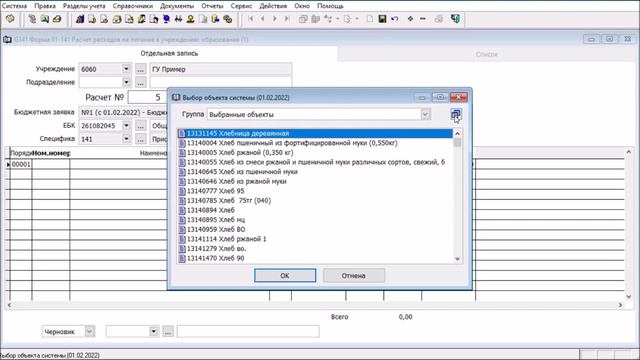Click the undo arrow icon in toolbar
The image size is (640, 360).
point(394,19)
